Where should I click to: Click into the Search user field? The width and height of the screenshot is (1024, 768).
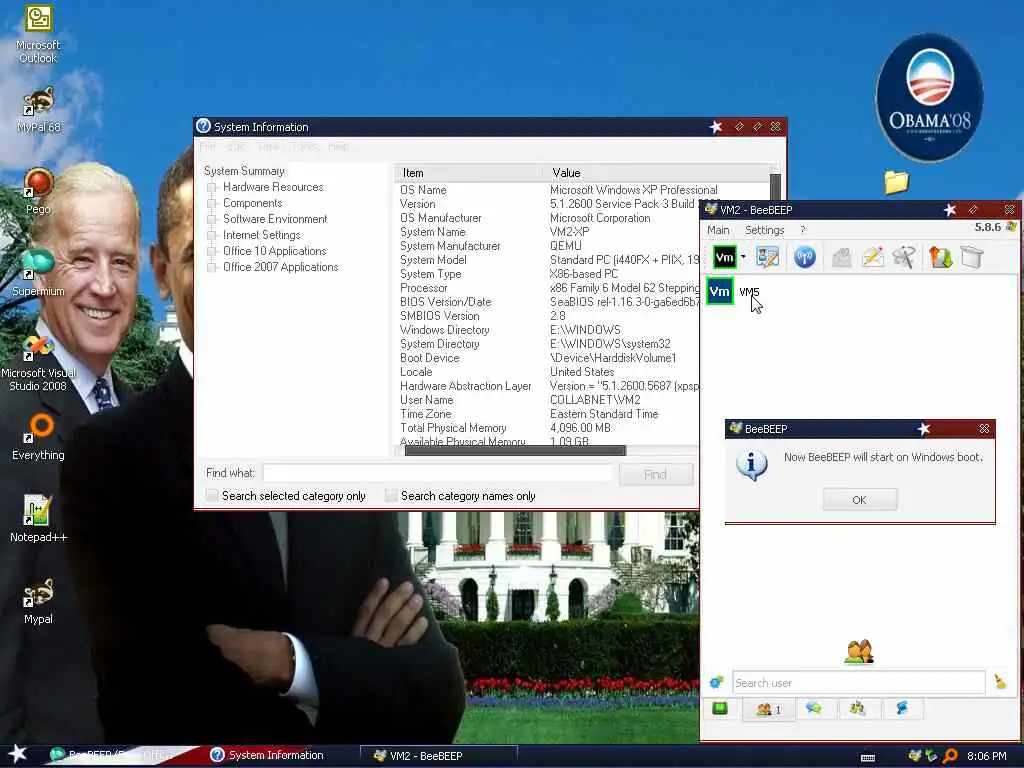click(x=858, y=682)
